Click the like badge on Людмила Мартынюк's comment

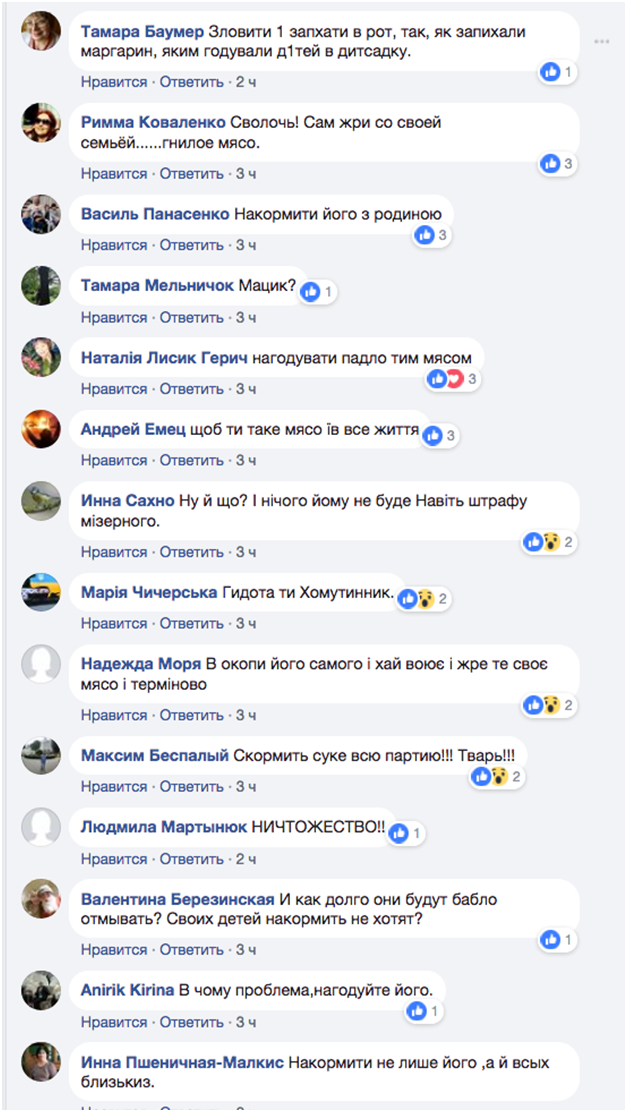point(406,833)
